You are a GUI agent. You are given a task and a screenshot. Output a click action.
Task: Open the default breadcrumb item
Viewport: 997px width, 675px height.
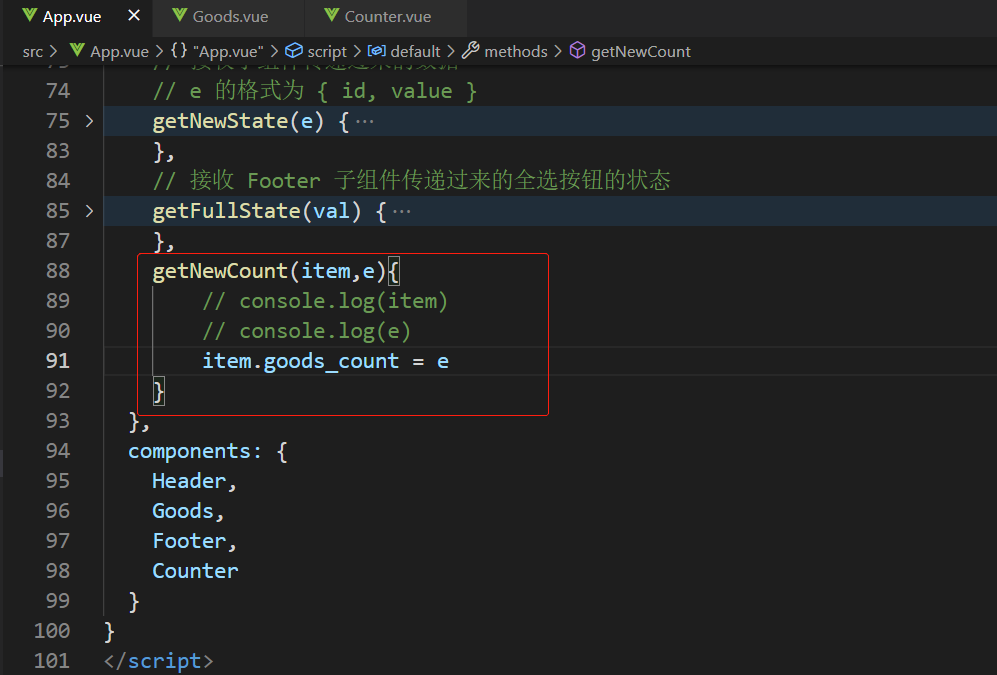coord(415,51)
